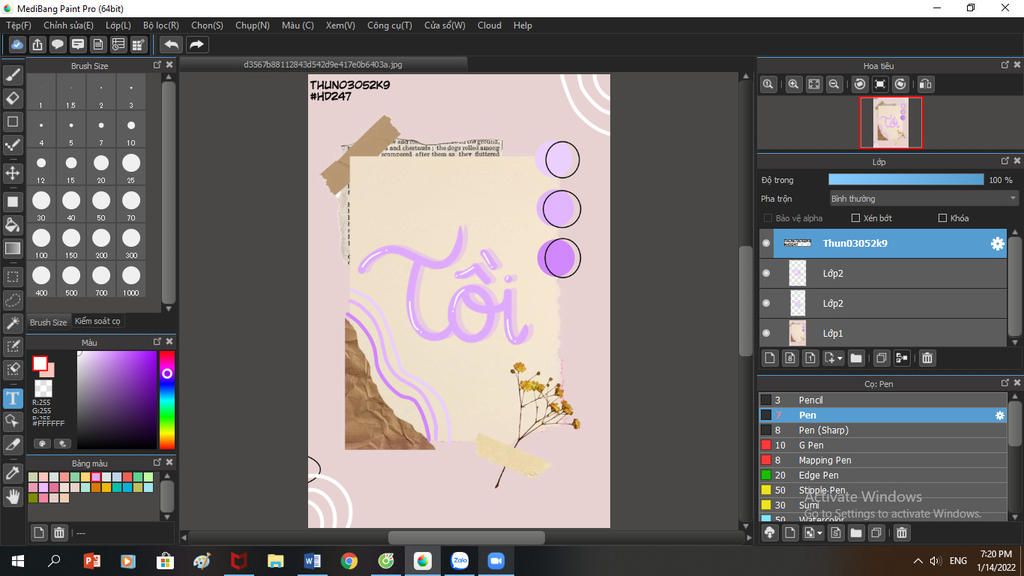
Task: Open Google Chrome from the taskbar
Action: click(x=349, y=561)
